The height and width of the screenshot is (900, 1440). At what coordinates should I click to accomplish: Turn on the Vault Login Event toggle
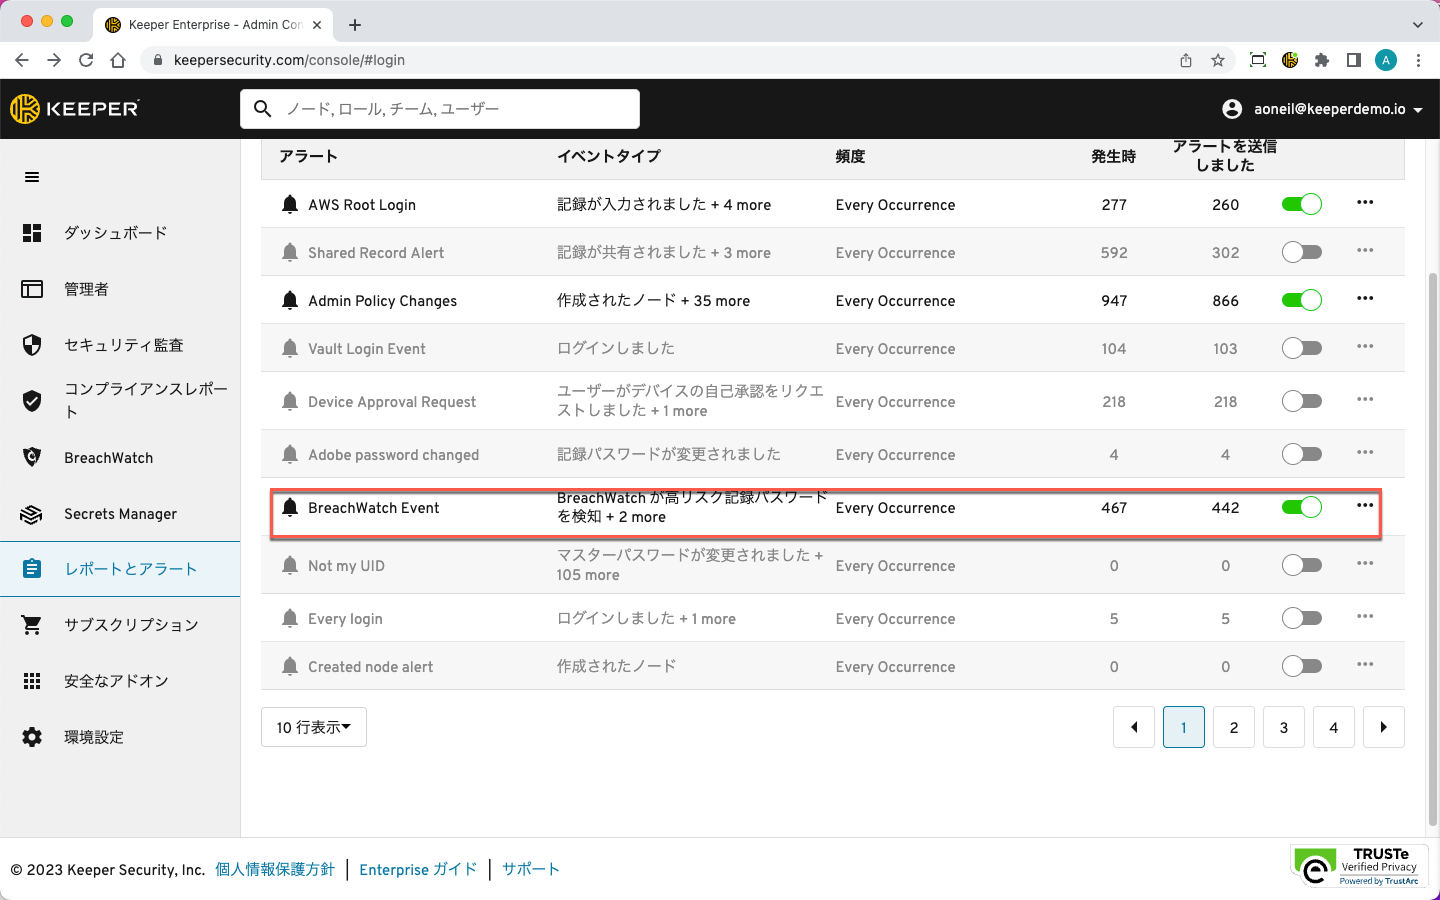coord(1302,348)
